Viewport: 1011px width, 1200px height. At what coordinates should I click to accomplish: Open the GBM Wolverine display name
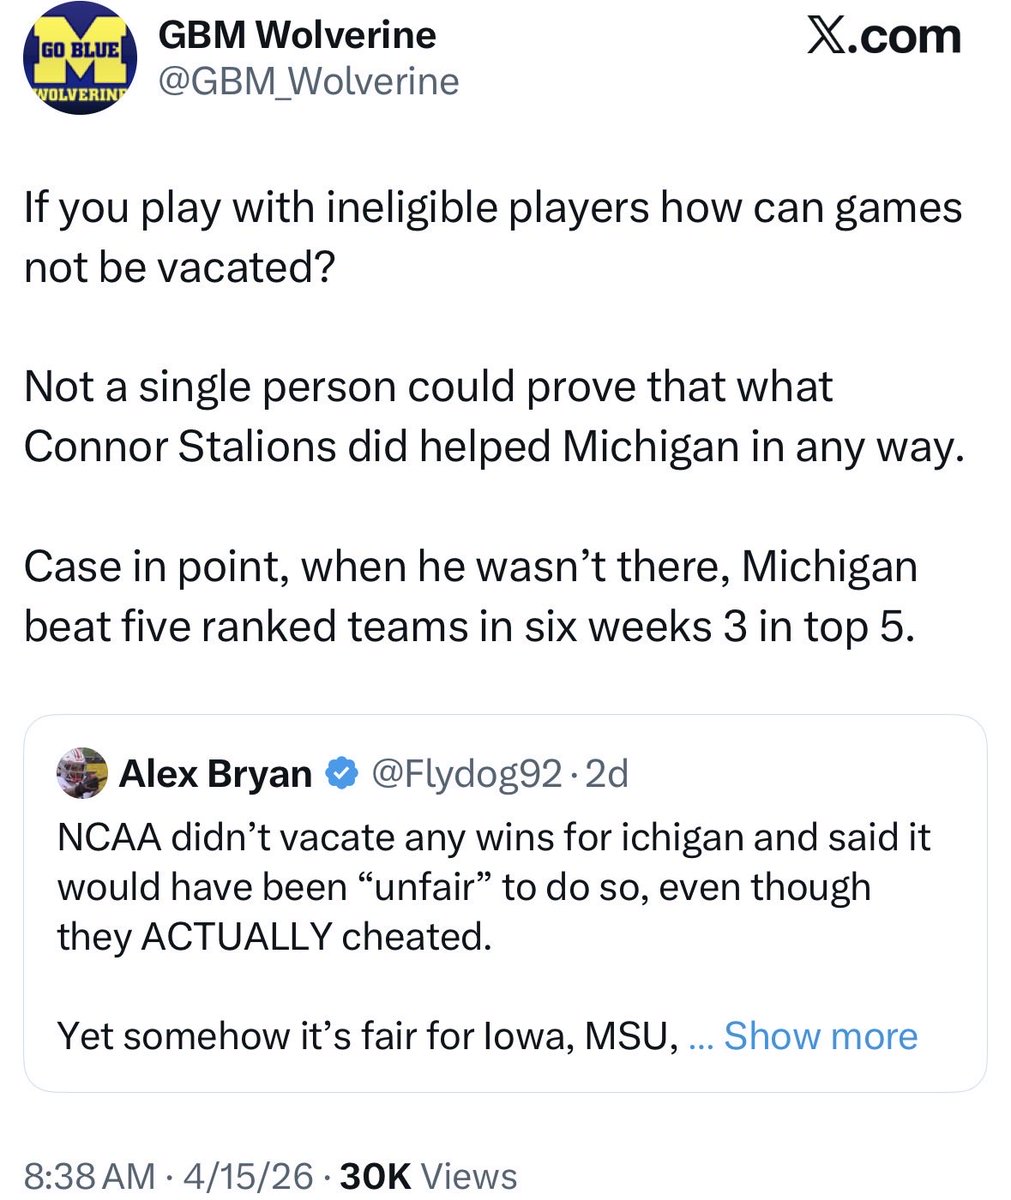tap(297, 36)
